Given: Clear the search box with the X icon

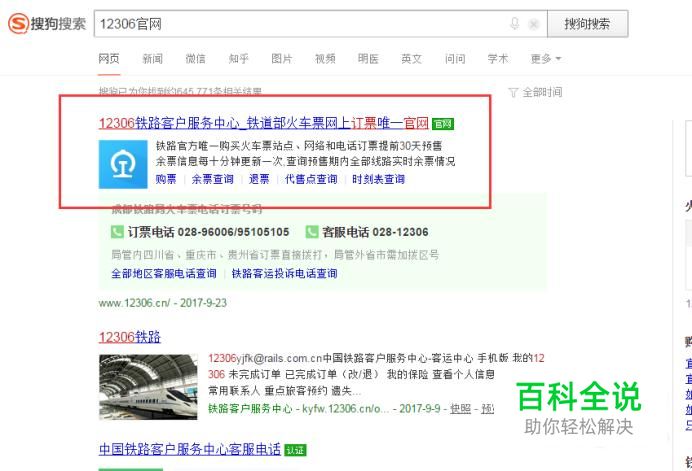Looking at the screenshot, I should pos(534,24).
